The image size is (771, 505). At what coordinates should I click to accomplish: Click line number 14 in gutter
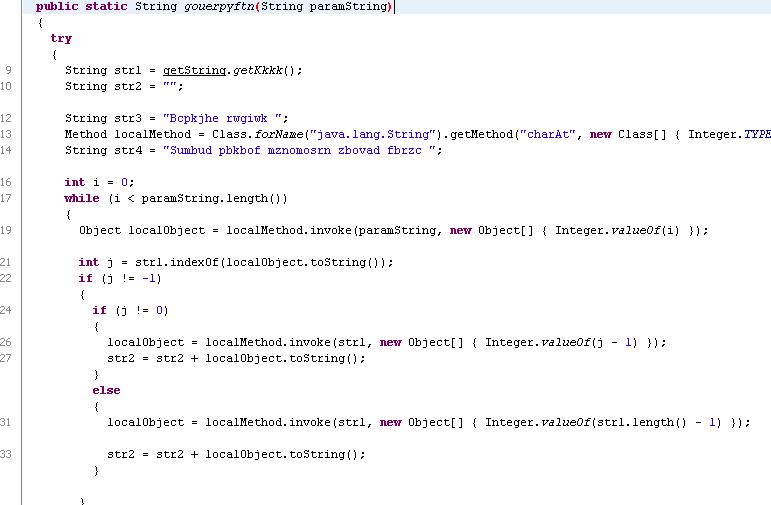coord(6,150)
